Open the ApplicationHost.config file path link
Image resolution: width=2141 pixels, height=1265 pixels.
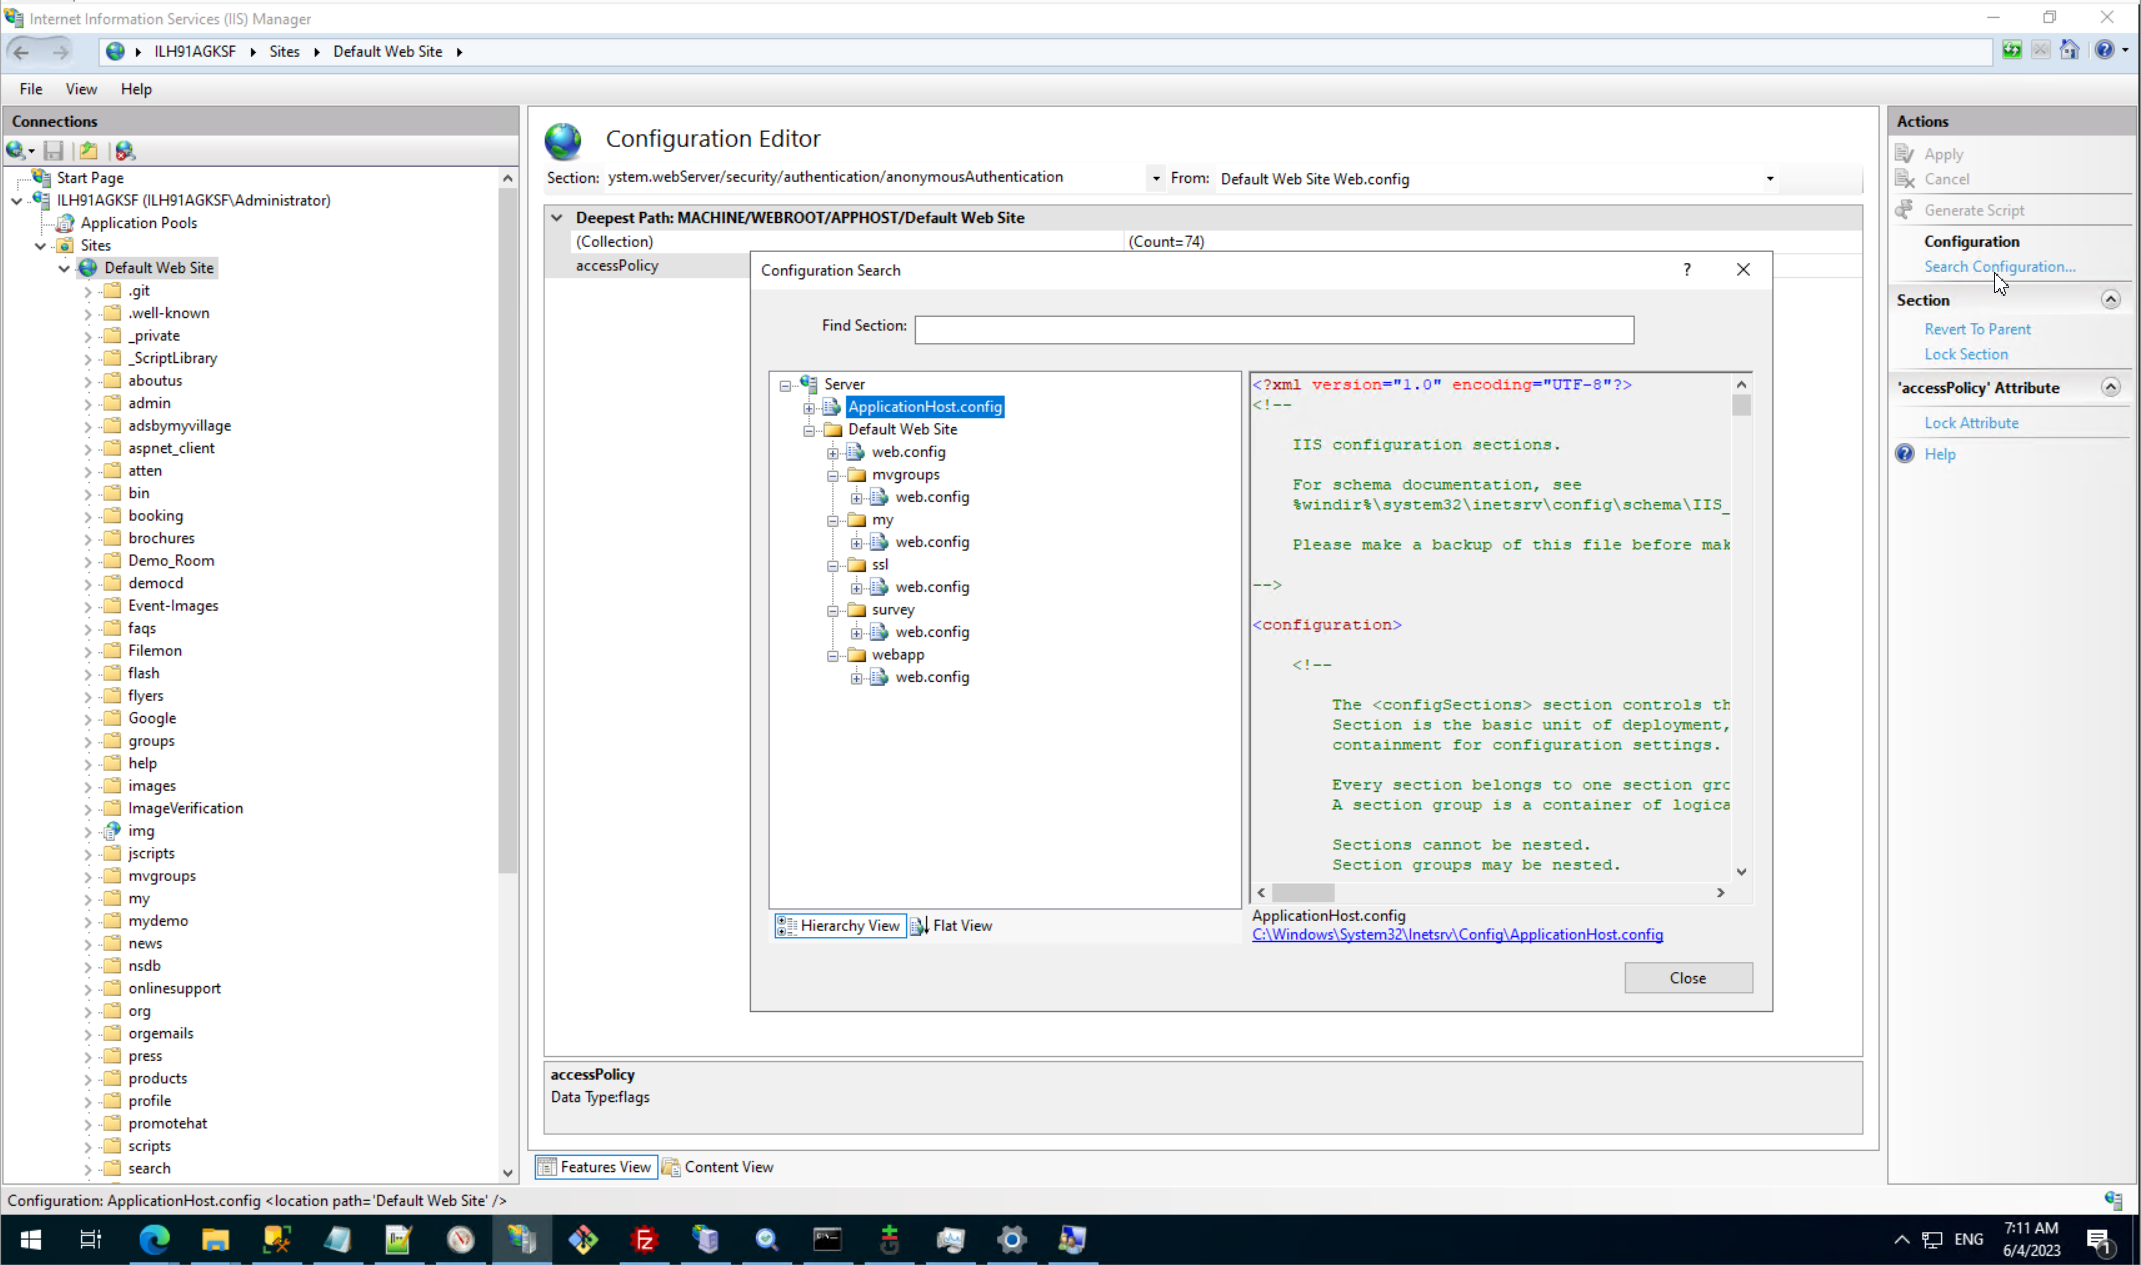click(x=1457, y=935)
